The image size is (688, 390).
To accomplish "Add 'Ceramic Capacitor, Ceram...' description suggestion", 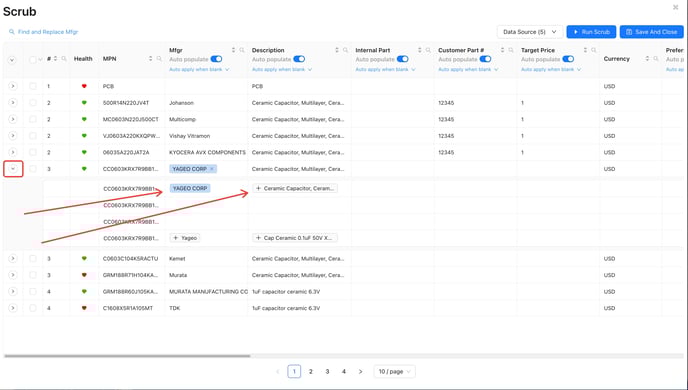I will [x=295, y=188].
